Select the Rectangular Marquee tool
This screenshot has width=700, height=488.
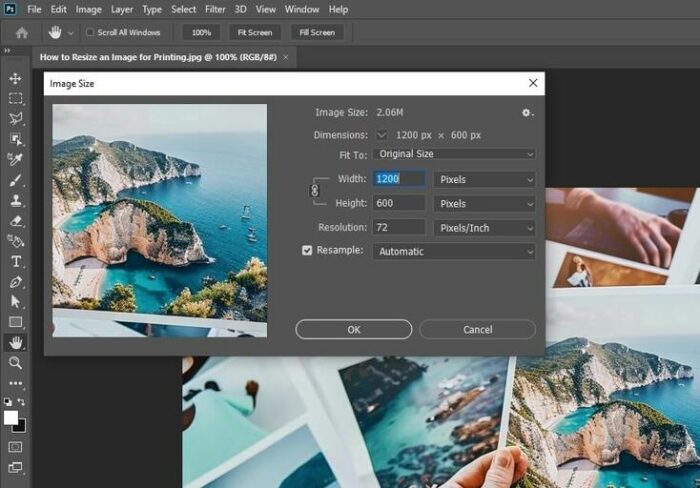(x=15, y=99)
